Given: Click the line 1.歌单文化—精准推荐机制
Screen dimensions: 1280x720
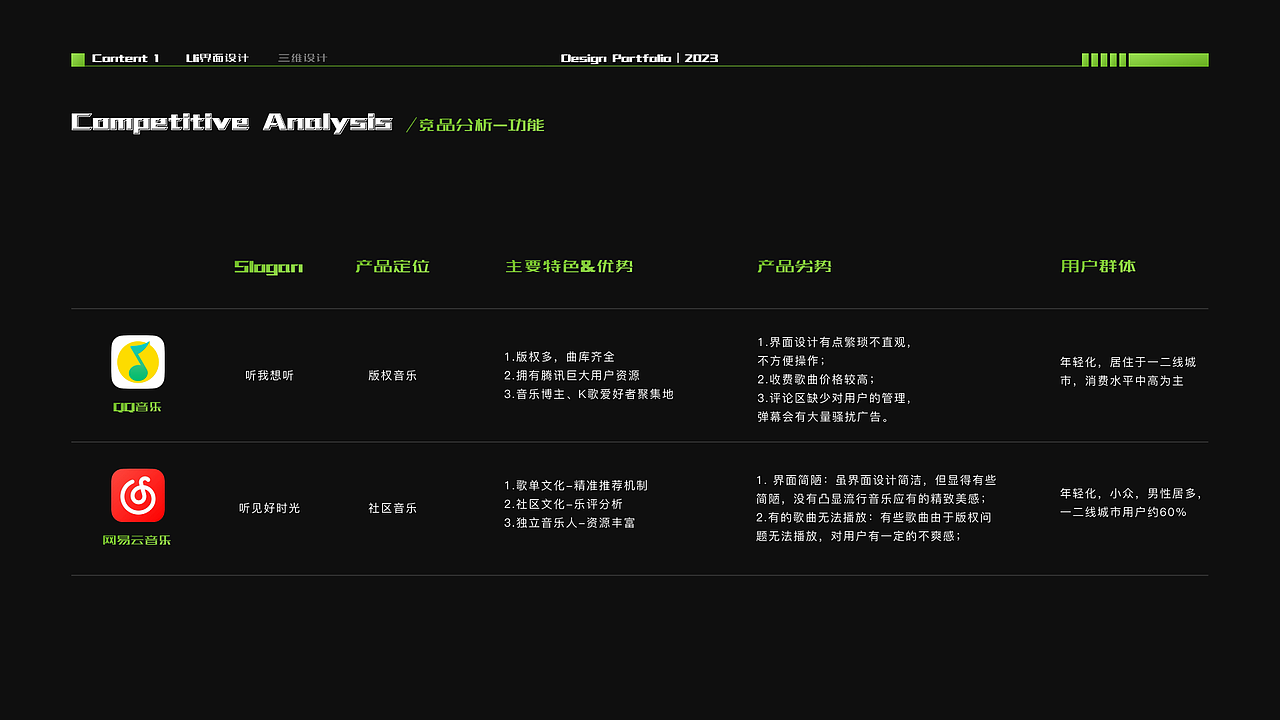Looking at the screenshot, I should [576, 486].
